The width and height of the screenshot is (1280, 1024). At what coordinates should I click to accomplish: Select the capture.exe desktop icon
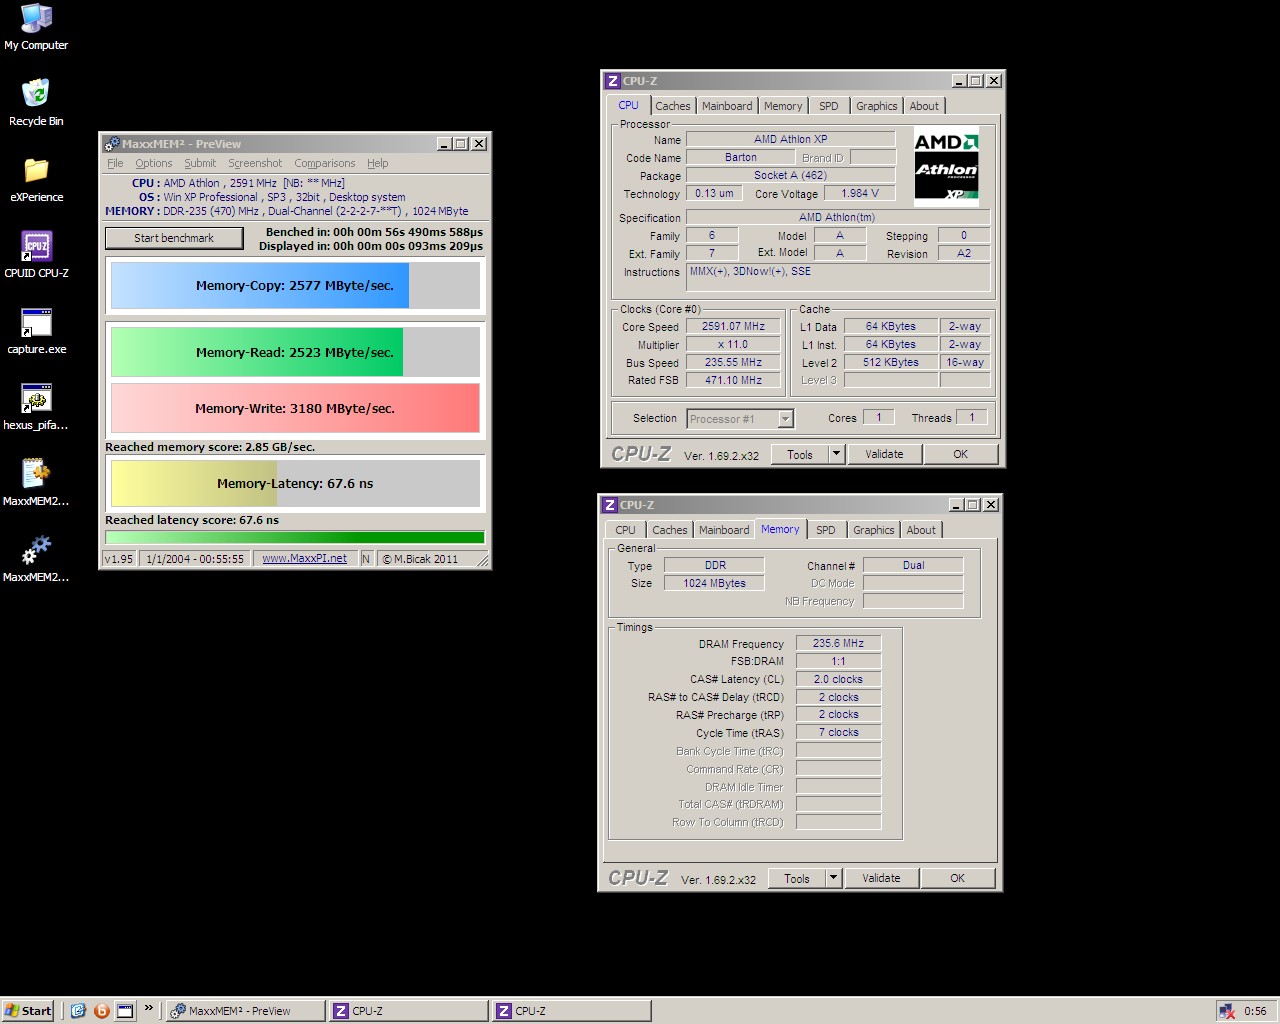tap(36, 331)
